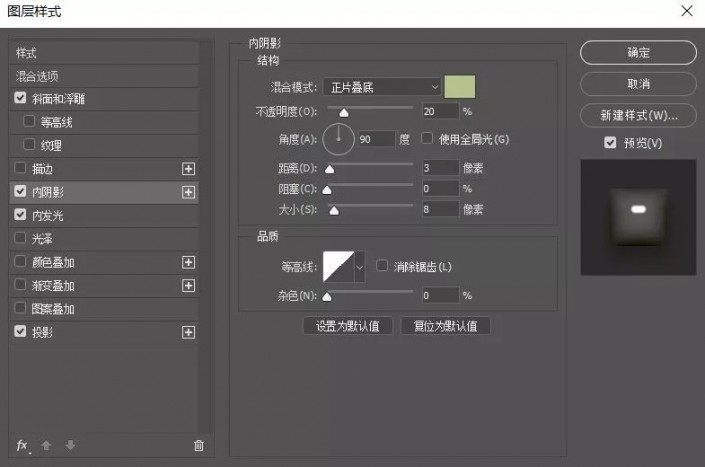Open the 混合模式 dropdown showing 正片叠底
The height and width of the screenshot is (467, 705).
tap(382, 87)
